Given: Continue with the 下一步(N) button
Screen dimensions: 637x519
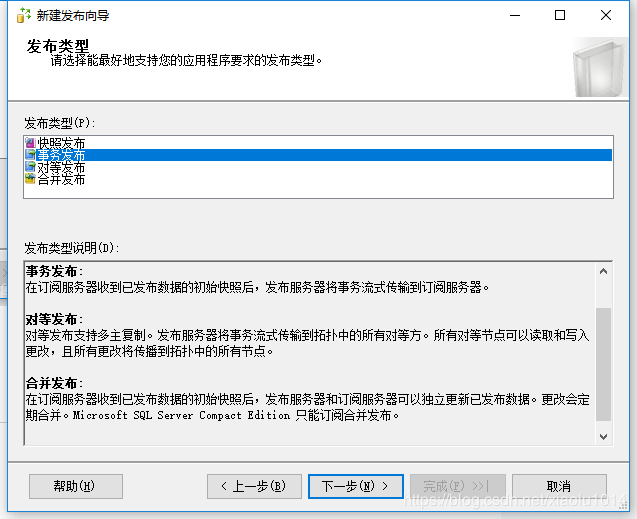Looking at the screenshot, I should pos(355,486).
